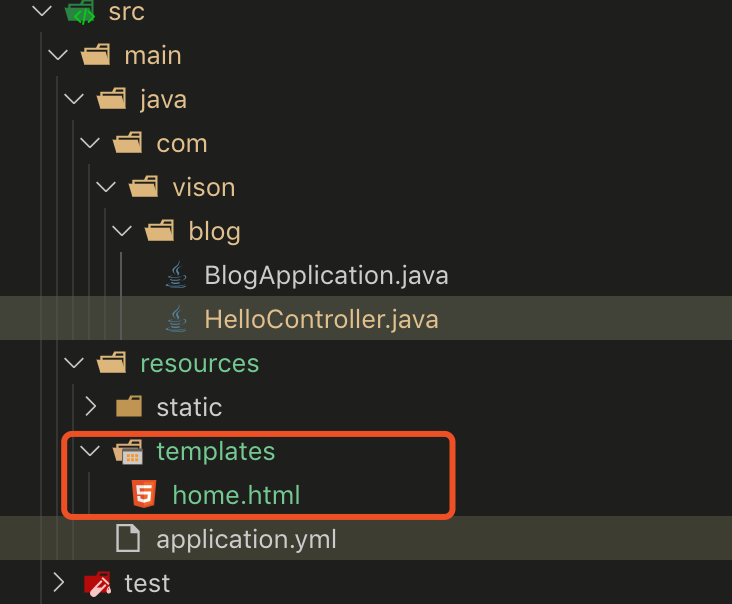
Task: Click the templates folder icon
Action: [x=129, y=451]
